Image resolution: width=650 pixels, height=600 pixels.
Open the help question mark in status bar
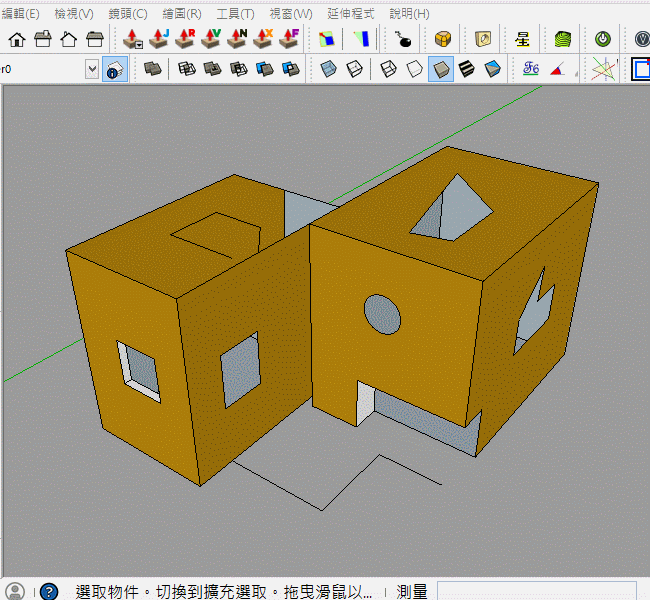48,591
